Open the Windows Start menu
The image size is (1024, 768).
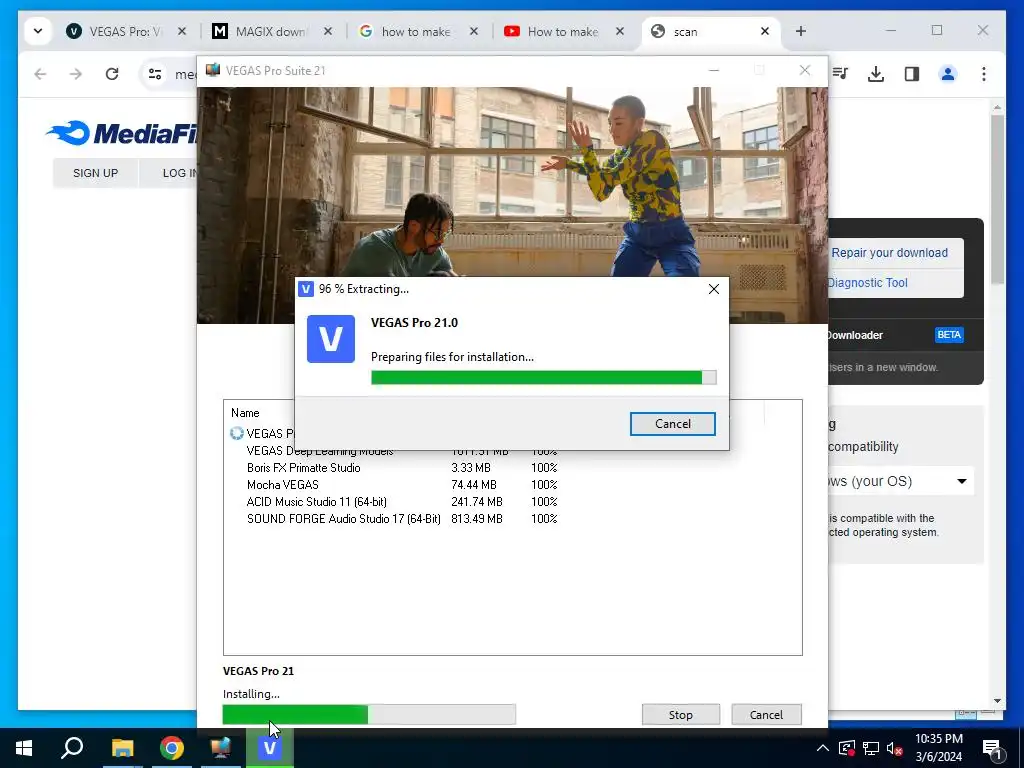(x=24, y=748)
